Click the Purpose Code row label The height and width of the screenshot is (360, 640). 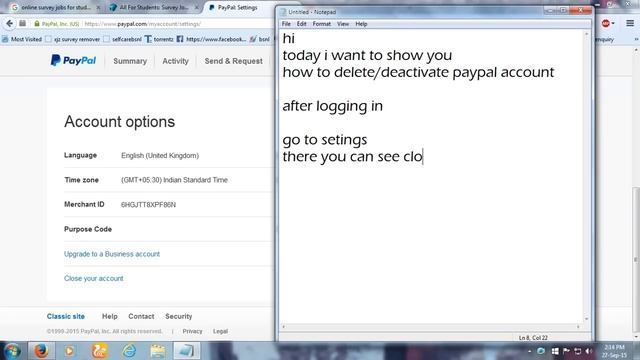[x=88, y=229]
